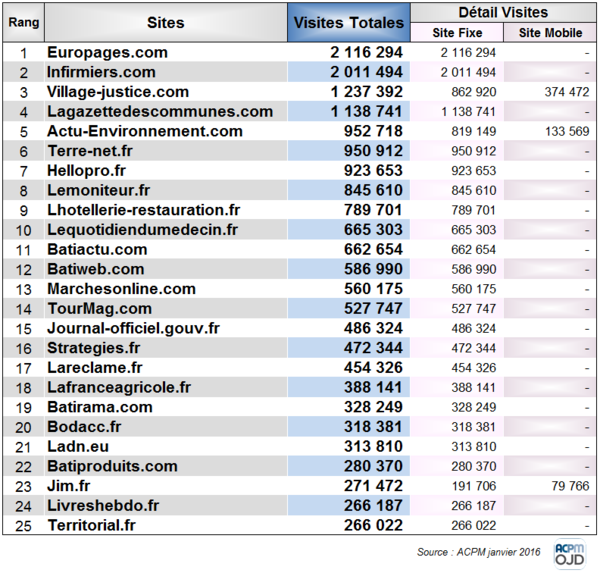
Task: Select the Village-justice.com site name
Action: (x=118, y=92)
